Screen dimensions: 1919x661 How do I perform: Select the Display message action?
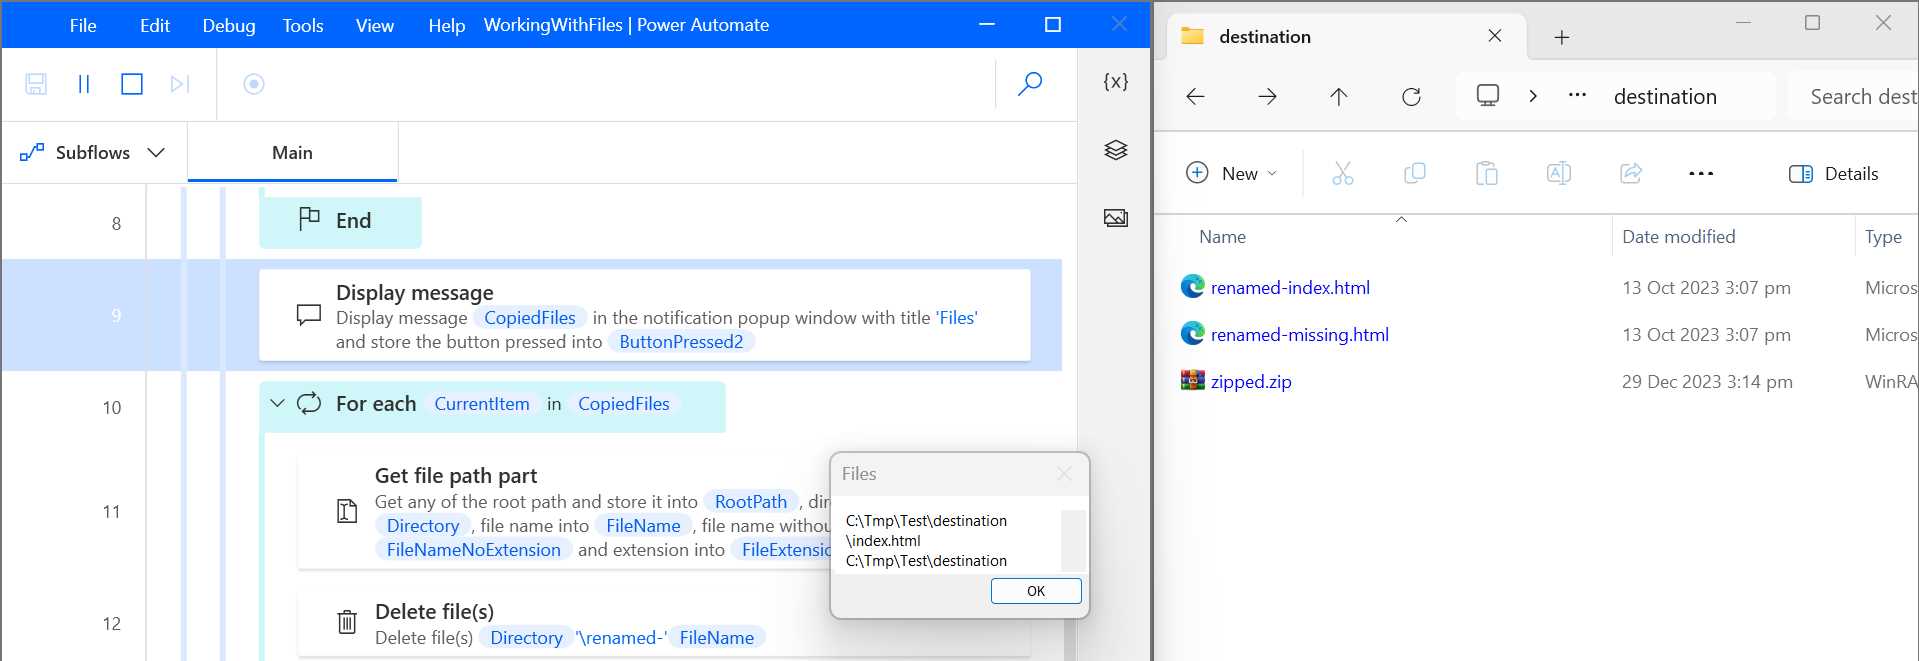[x=644, y=315]
